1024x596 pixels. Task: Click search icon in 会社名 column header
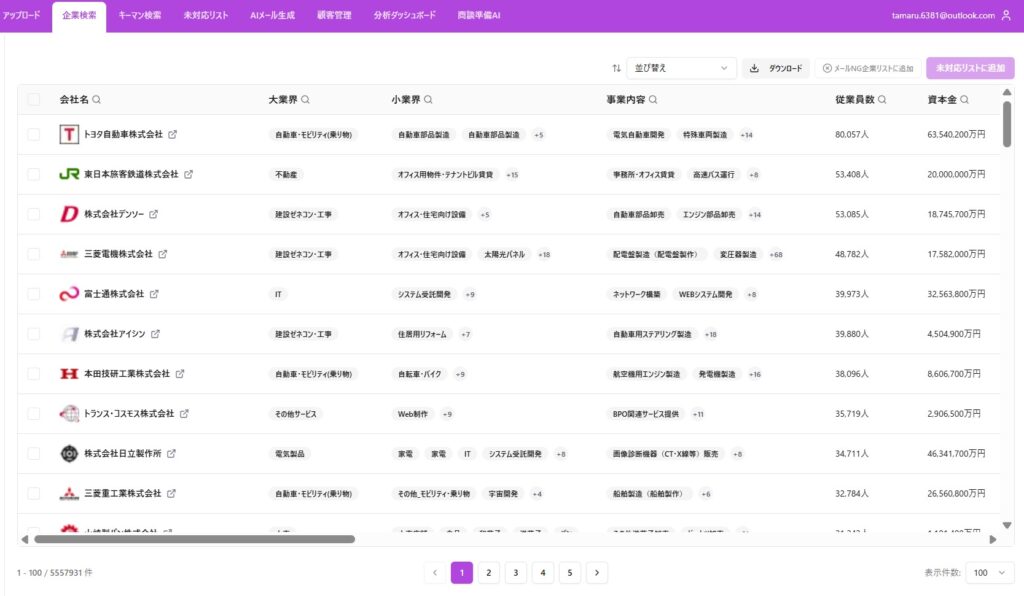coord(97,99)
